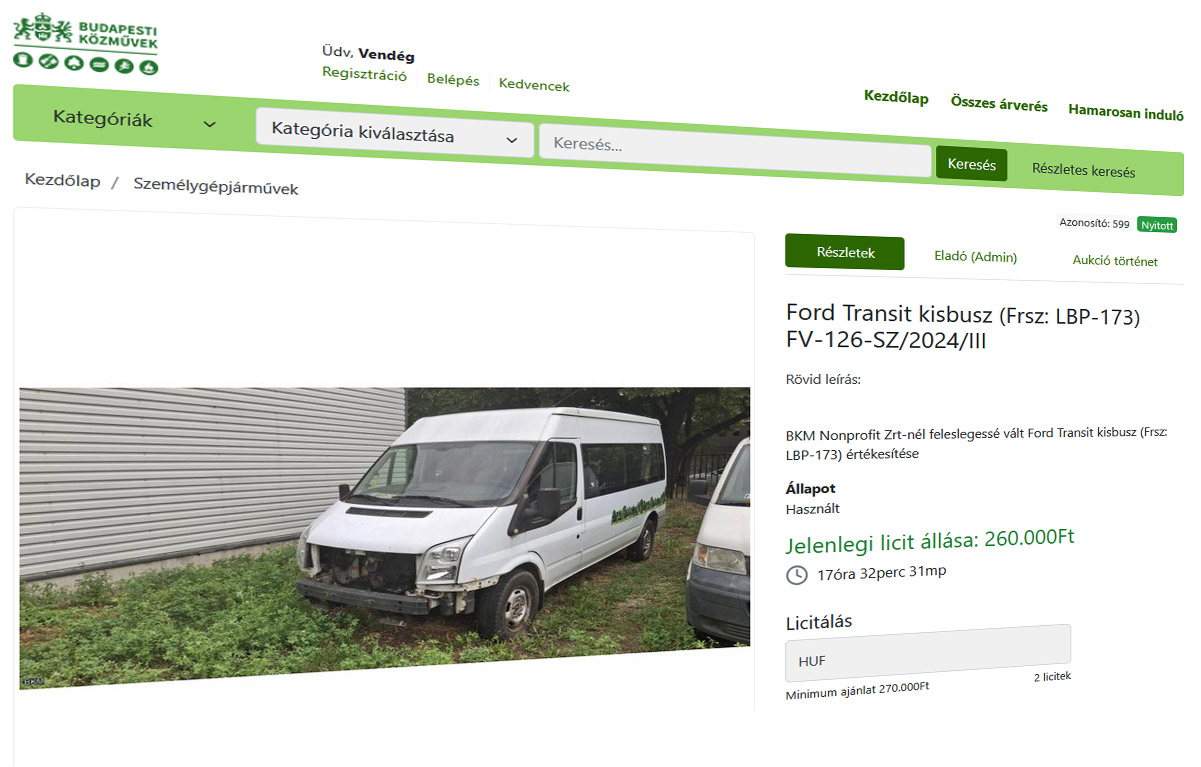Click the dark green Keresés button
The image size is (1201, 767).
coord(971,165)
